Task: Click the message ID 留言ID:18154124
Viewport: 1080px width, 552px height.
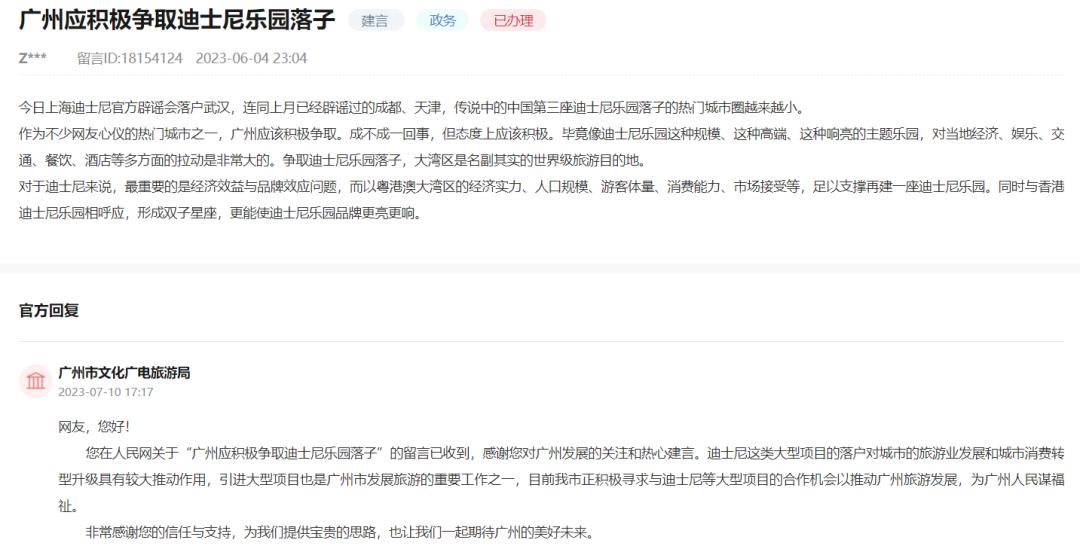Action: point(129,58)
